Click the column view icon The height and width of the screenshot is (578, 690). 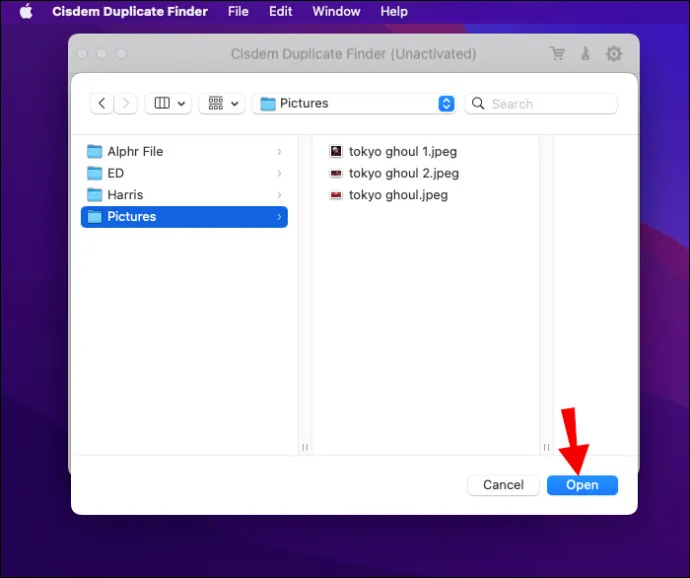162,103
